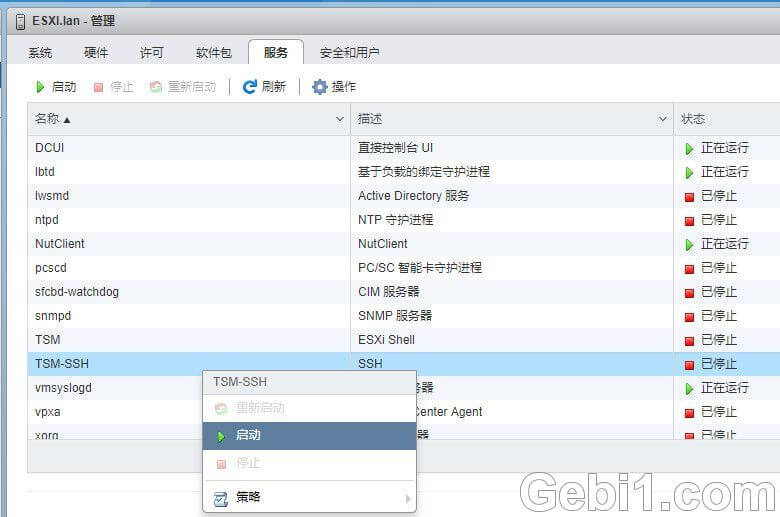Screen dimensions: 780x517
Task: Select the snmpd service row
Action: tap(53, 316)
